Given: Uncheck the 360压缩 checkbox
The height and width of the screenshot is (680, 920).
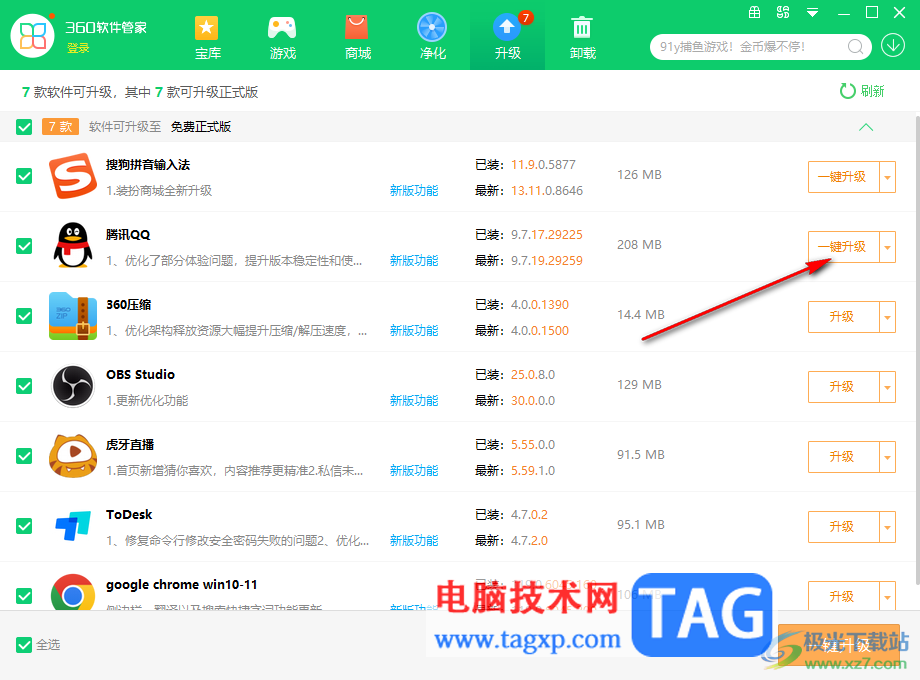Looking at the screenshot, I should [24, 316].
